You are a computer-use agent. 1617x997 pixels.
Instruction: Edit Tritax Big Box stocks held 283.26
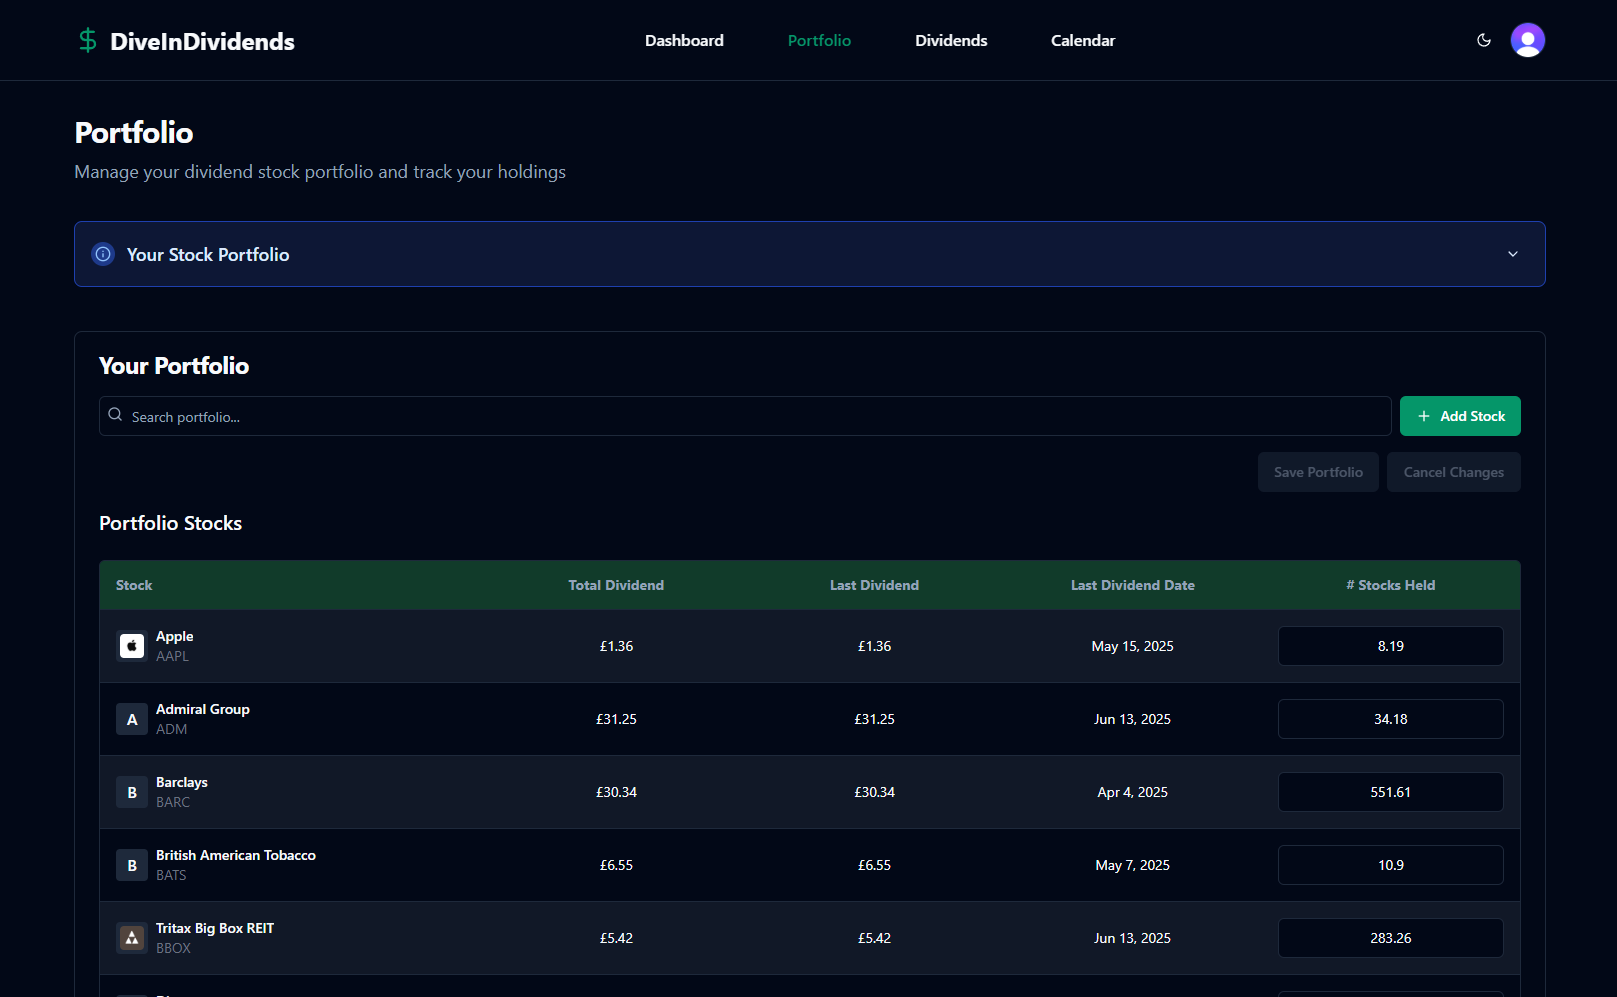tap(1391, 938)
